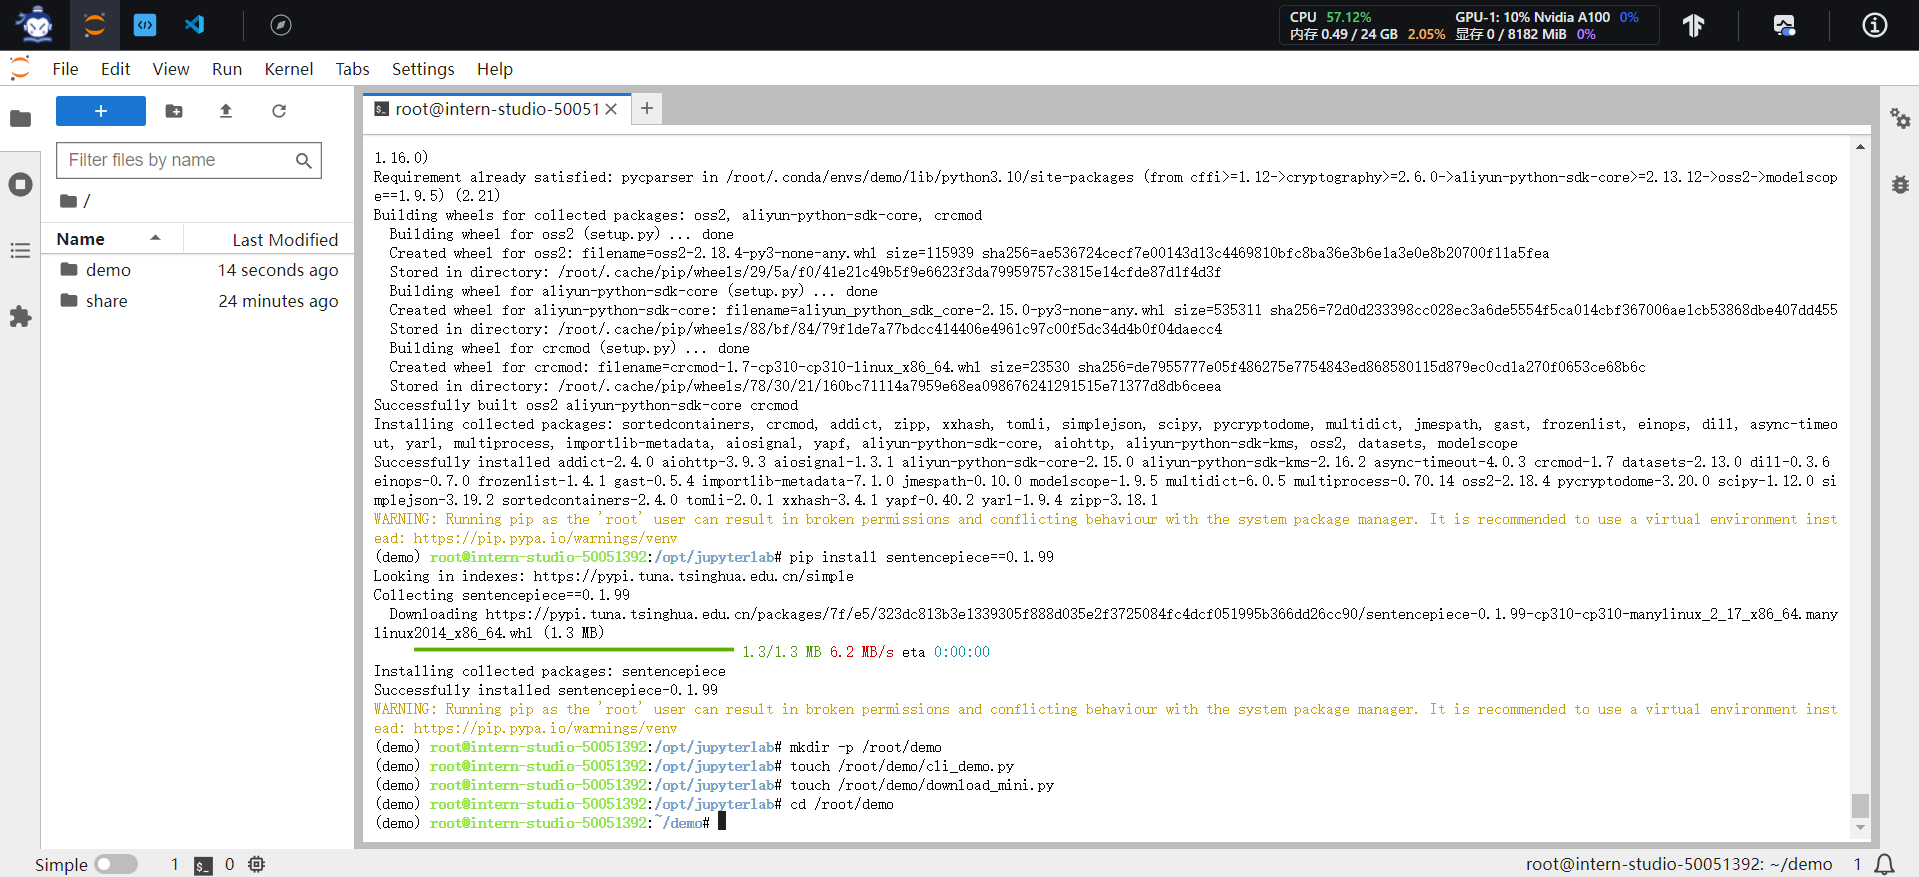The width and height of the screenshot is (1919, 877).
Task: Click the 'Successfully installed sentencepiece-0.1.99' line
Action: point(546,690)
